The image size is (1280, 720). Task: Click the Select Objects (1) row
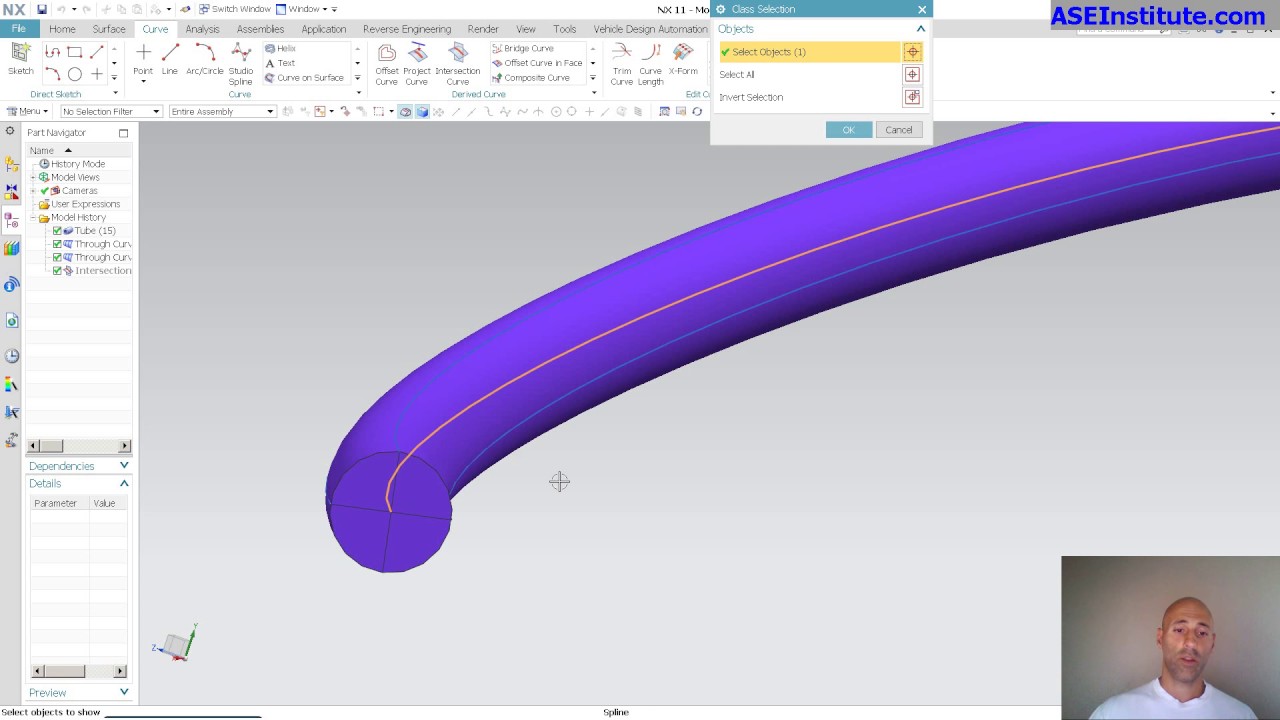click(809, 52)
